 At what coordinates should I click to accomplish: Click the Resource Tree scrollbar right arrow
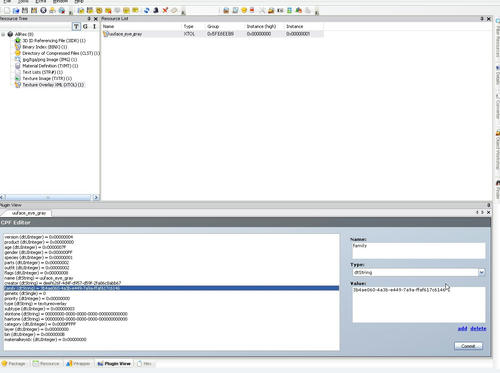pyautogui.click(x=96, y=197)
